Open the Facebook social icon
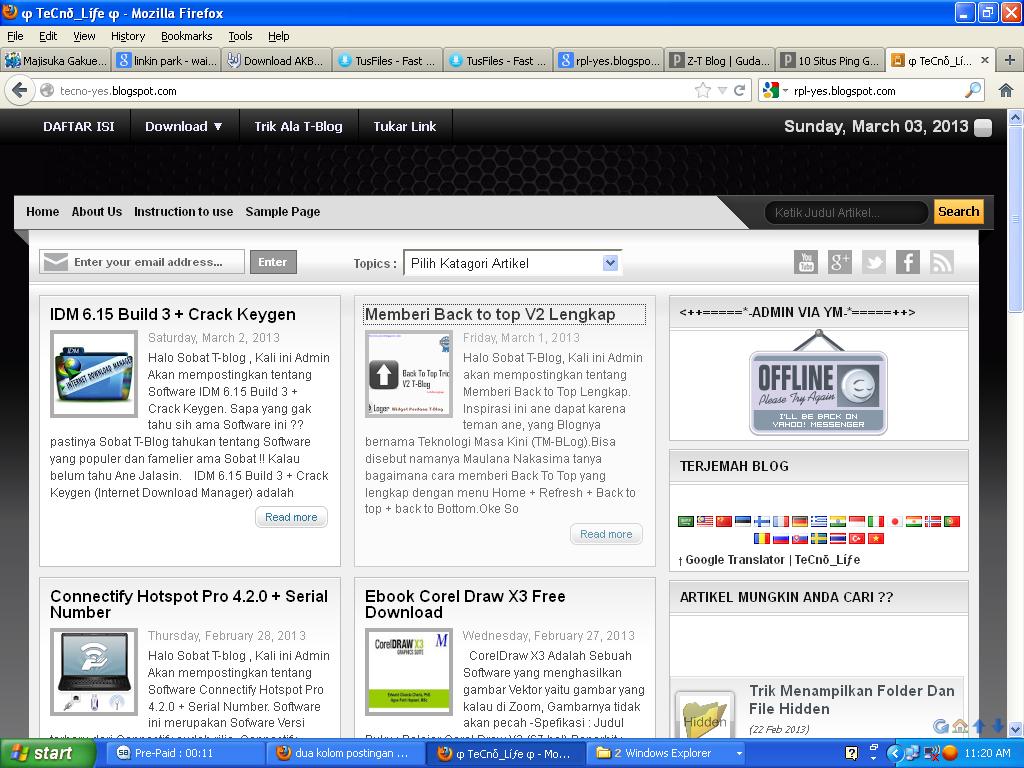 pyautogui.click(x=908, y=263)
